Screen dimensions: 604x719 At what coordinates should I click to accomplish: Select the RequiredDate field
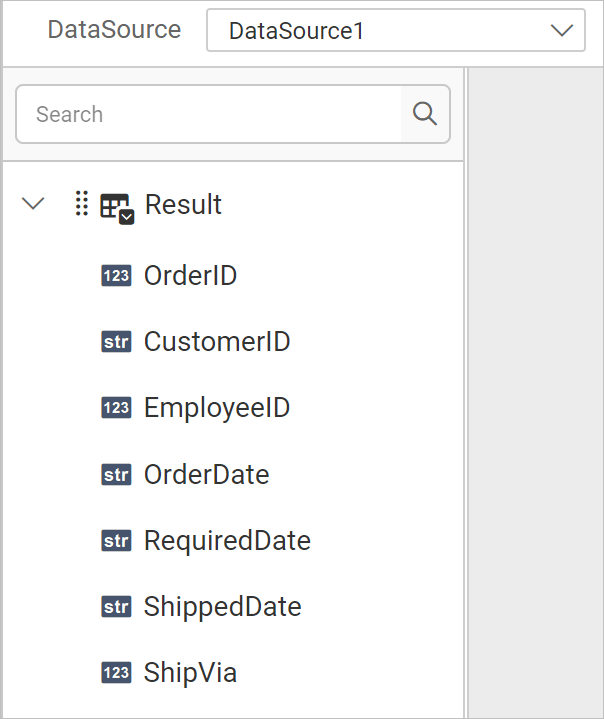coord(227,541)
